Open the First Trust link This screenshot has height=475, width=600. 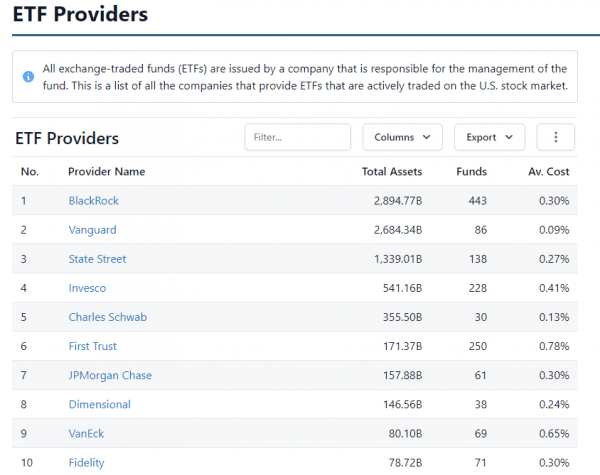(92, 346)
